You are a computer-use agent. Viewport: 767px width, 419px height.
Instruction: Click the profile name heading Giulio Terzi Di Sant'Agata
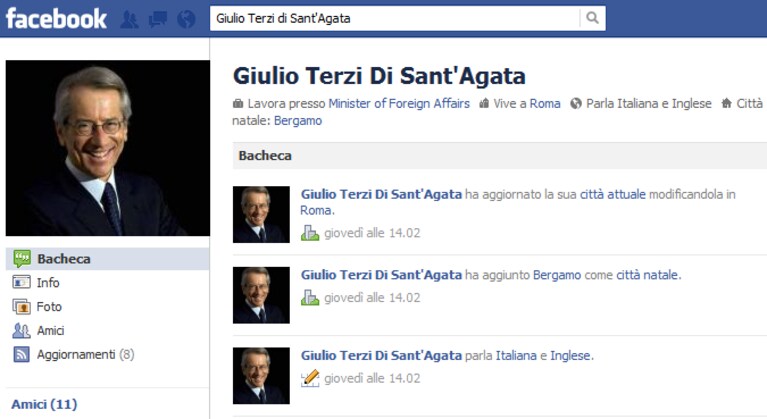point(379,76)
